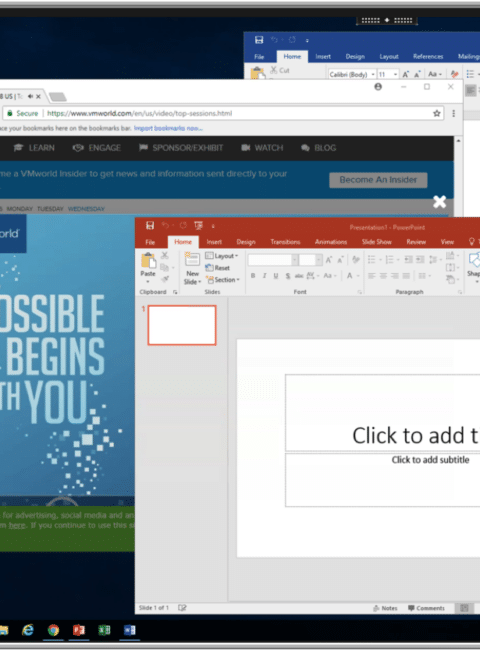Click Cut in Word's clipboard group
The image size is (480, 650).
click(x=280, y=70)
